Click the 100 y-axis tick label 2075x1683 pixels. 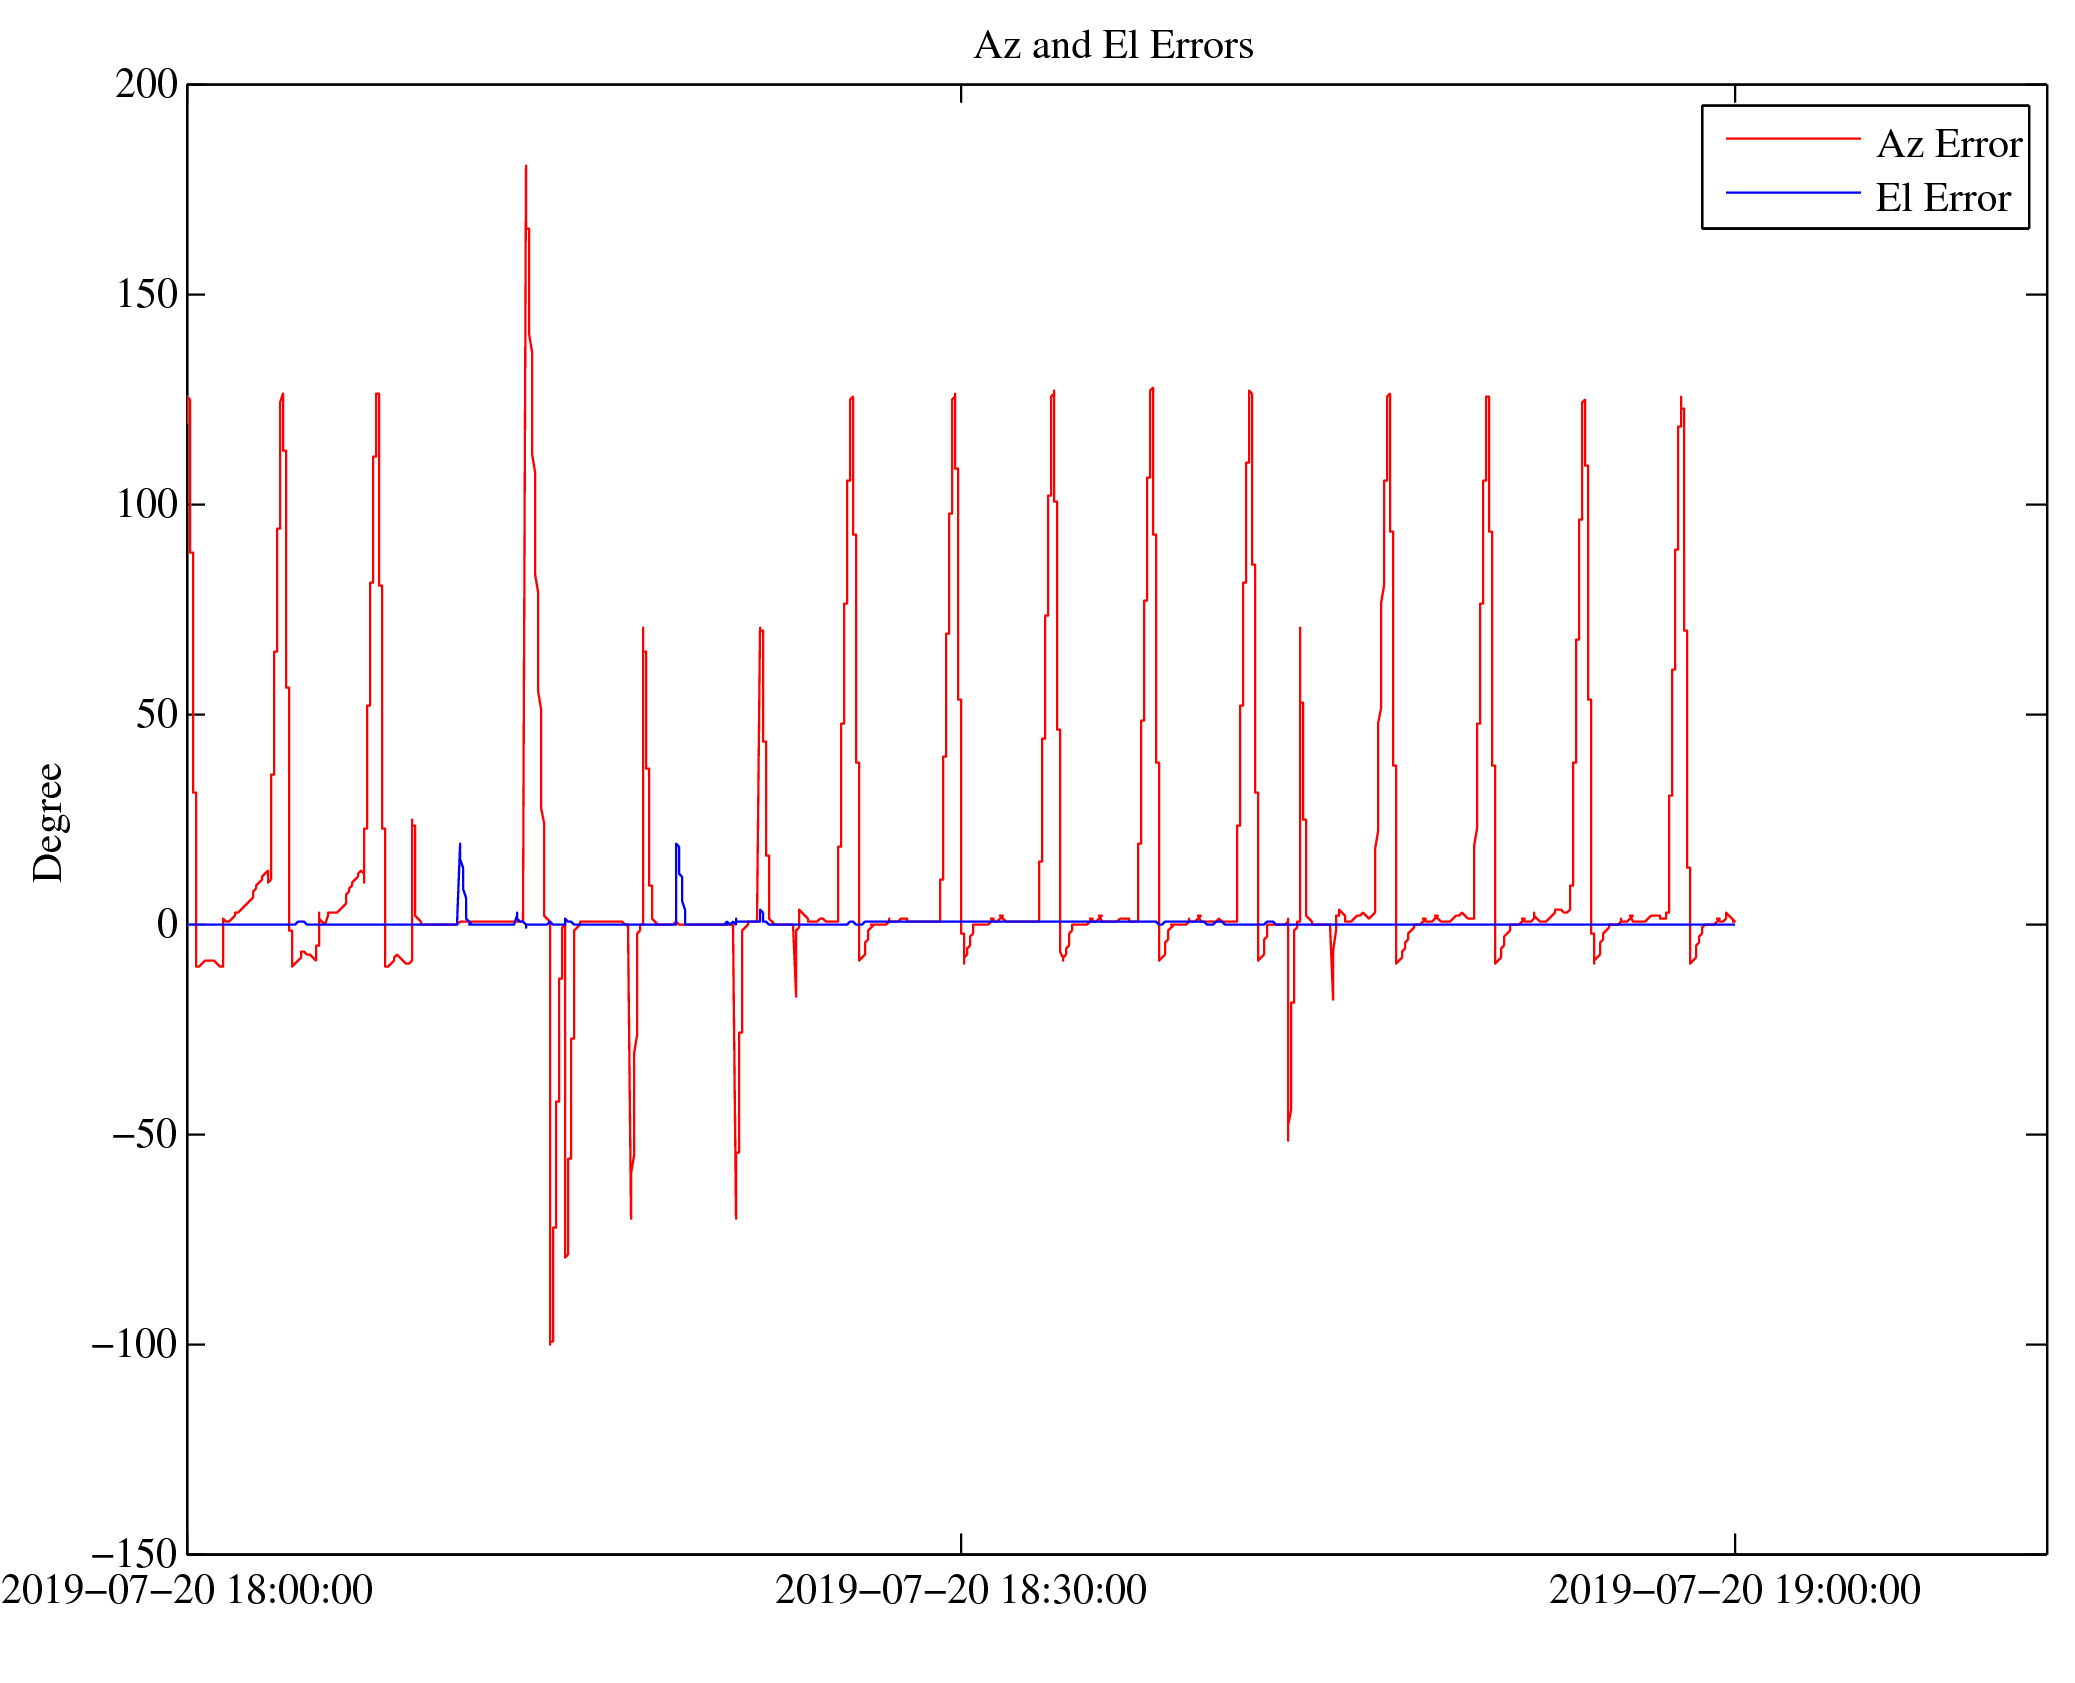point(146,504)
